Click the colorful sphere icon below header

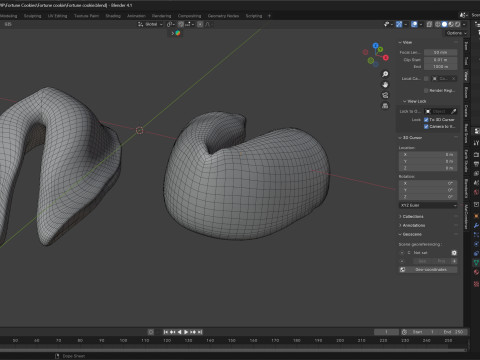click(x=178, y=33)
